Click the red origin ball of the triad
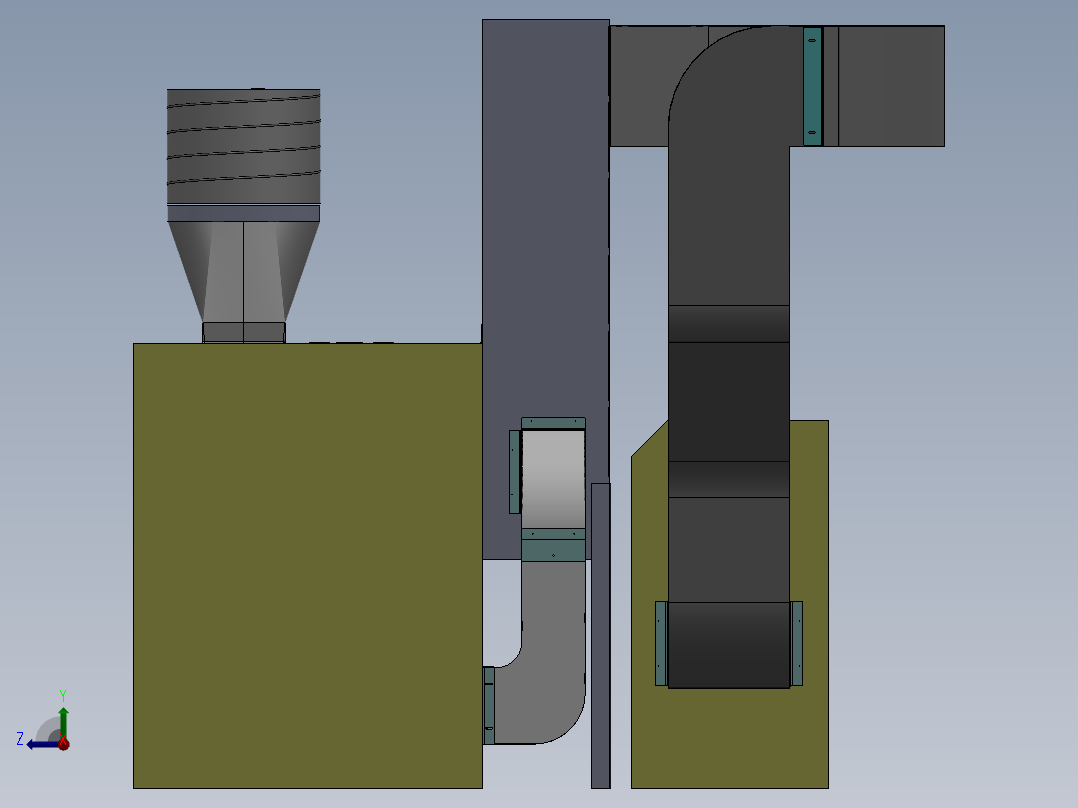The image size is (1078, 808). pyautogui.click(x=63, y=743)
